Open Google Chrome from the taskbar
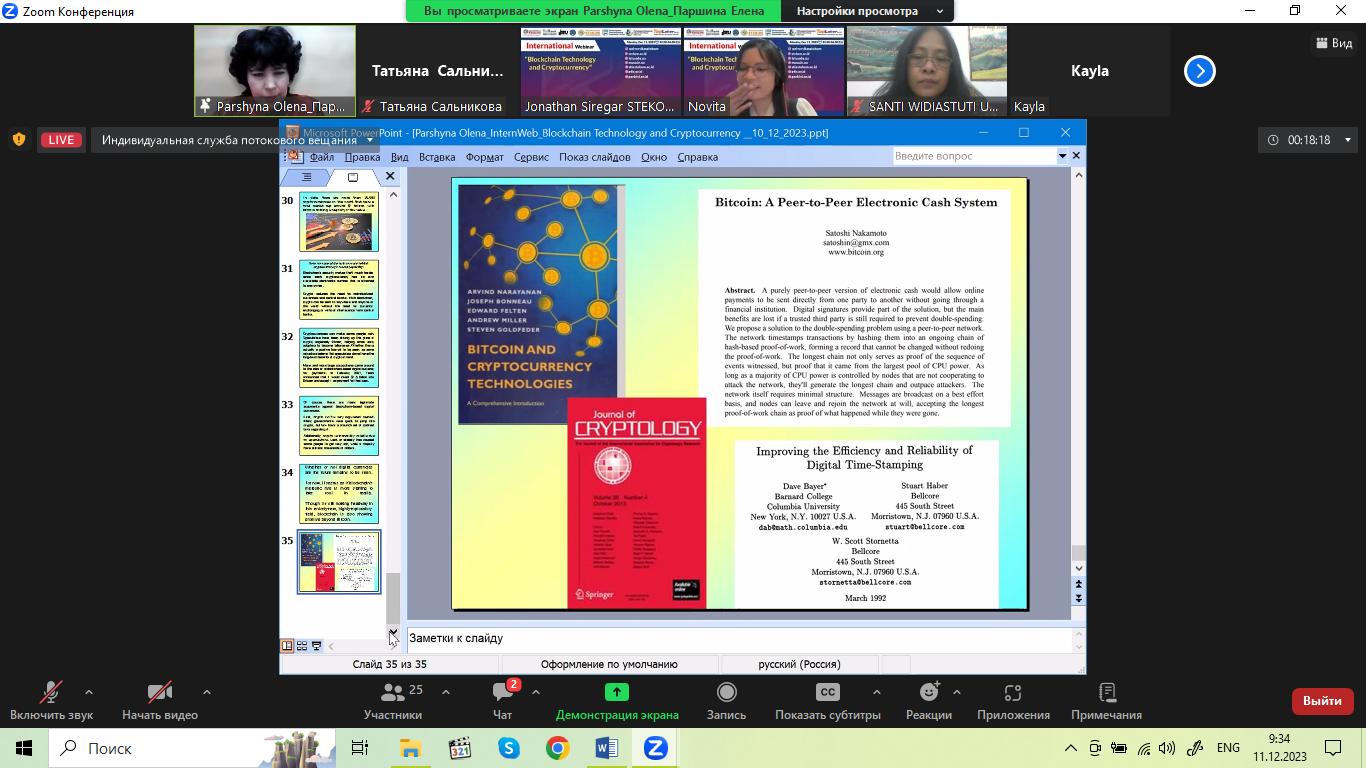 [x=558, y=748]
